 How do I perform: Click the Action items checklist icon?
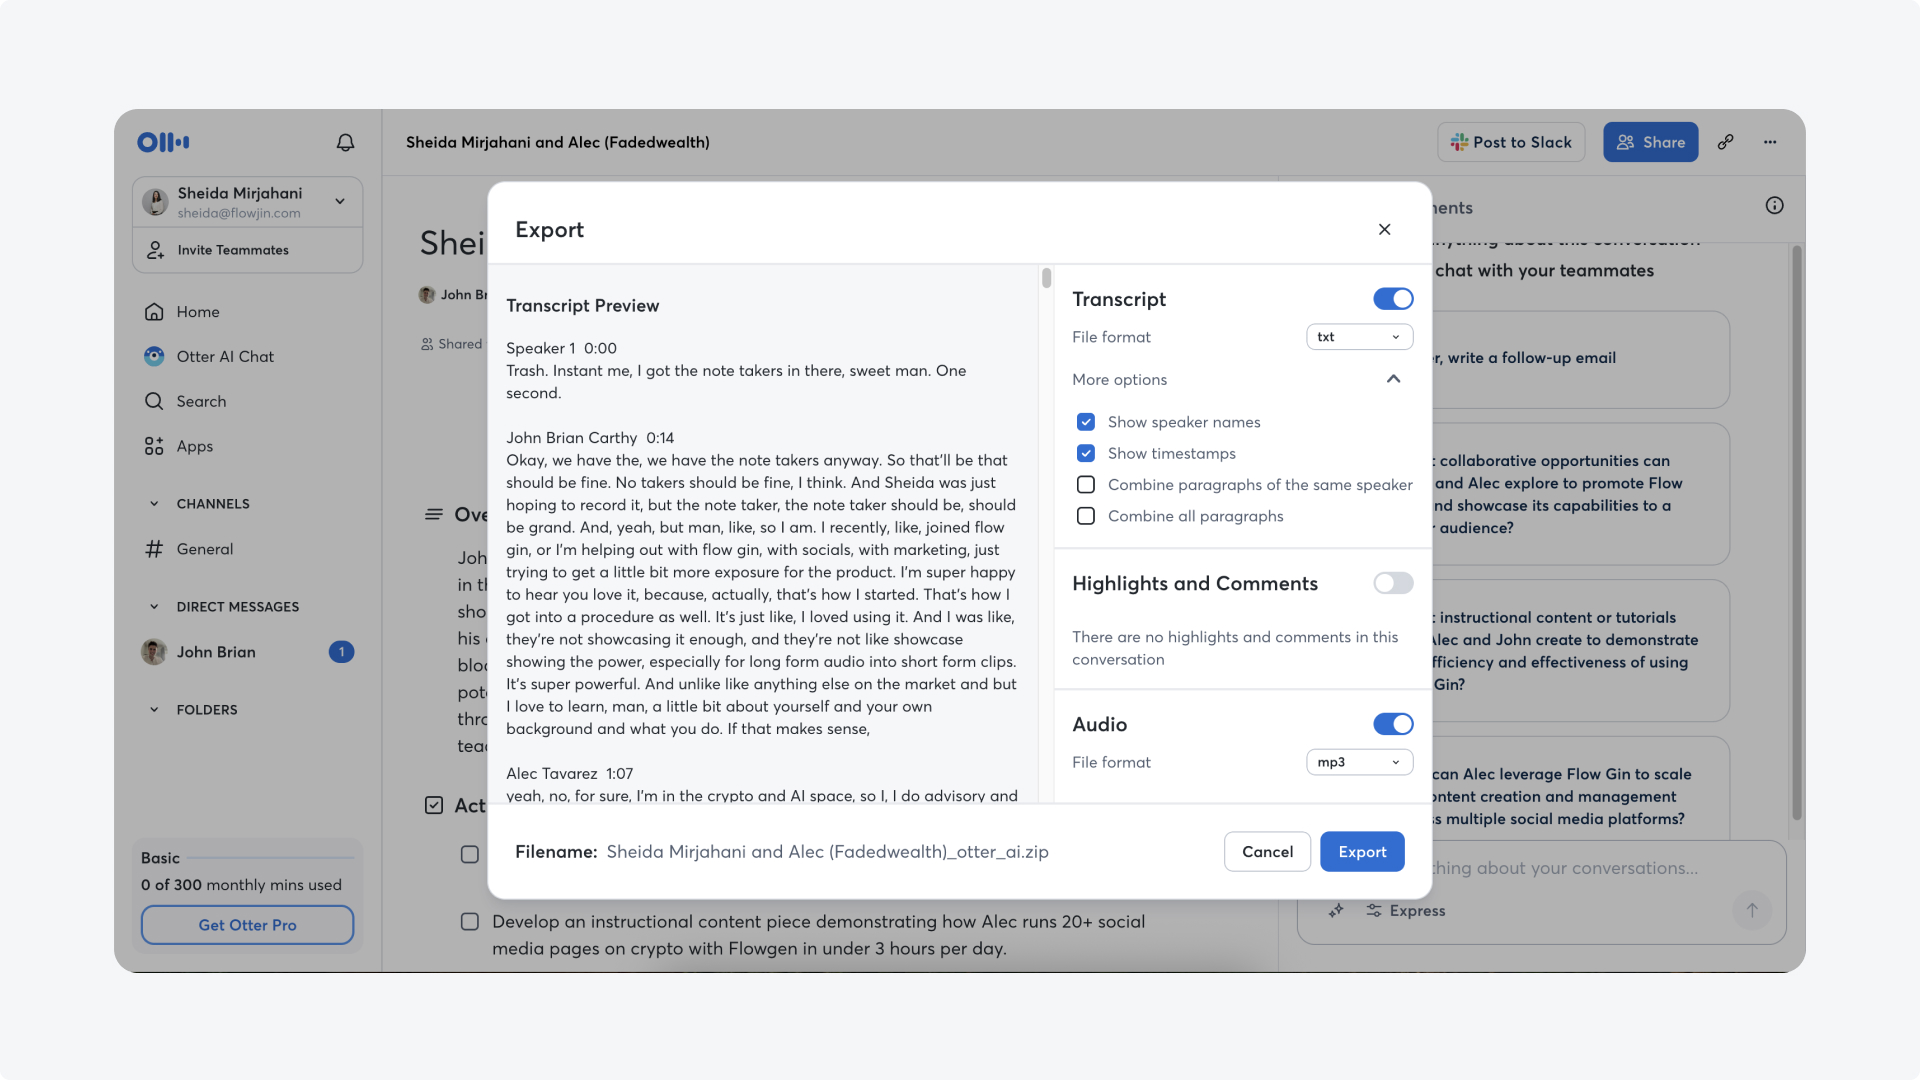[434, 805]
